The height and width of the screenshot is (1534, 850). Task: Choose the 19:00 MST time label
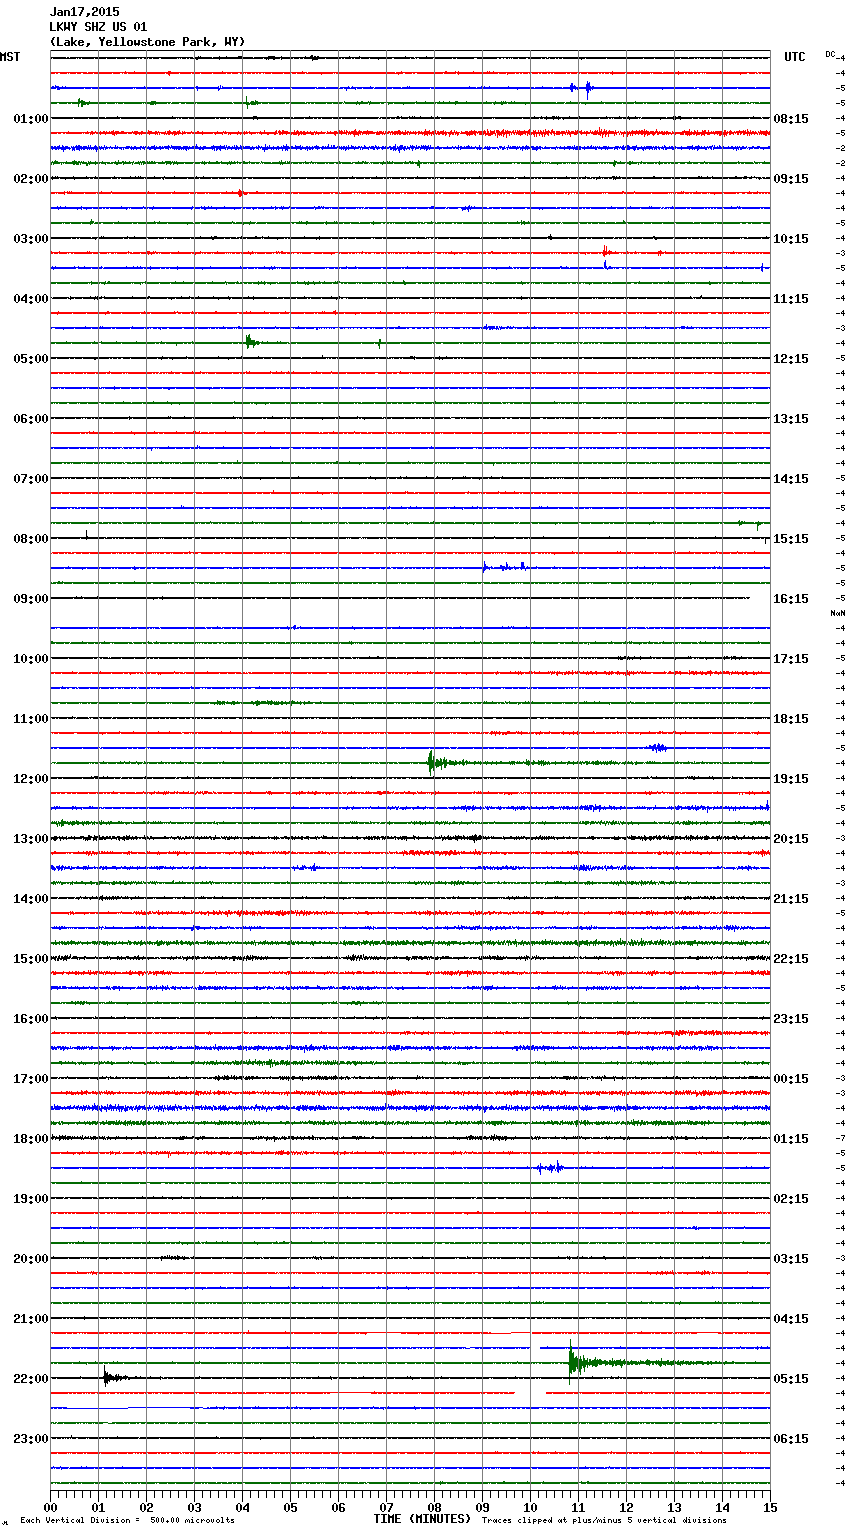(x=31, y=1198)
